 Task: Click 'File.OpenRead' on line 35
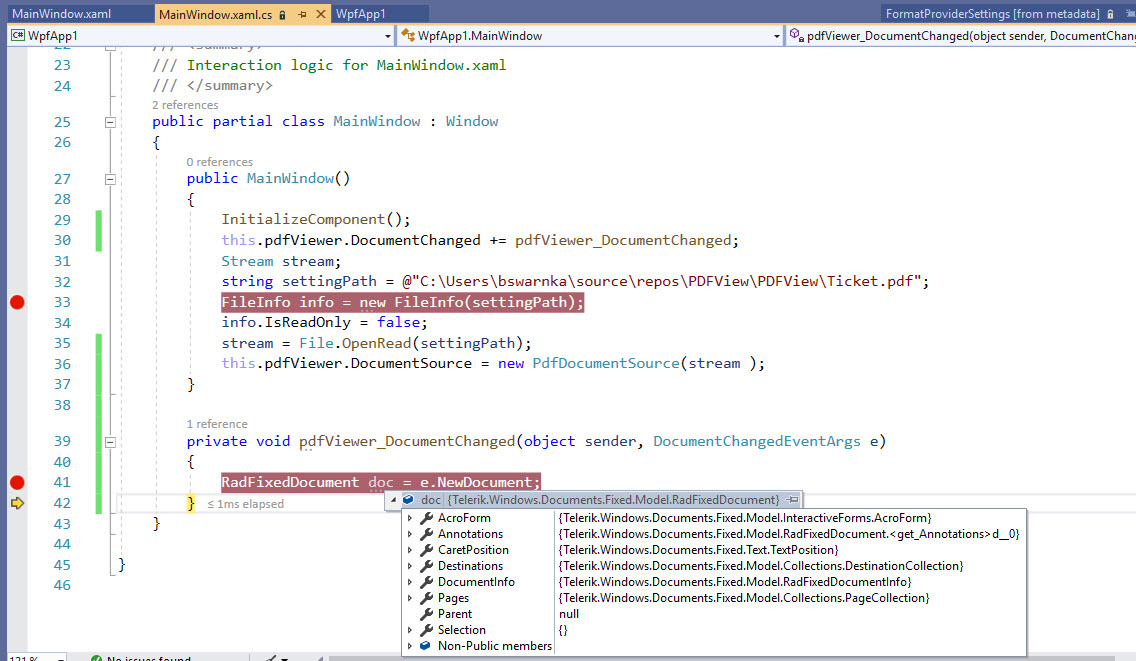click(x=355, y=344)
